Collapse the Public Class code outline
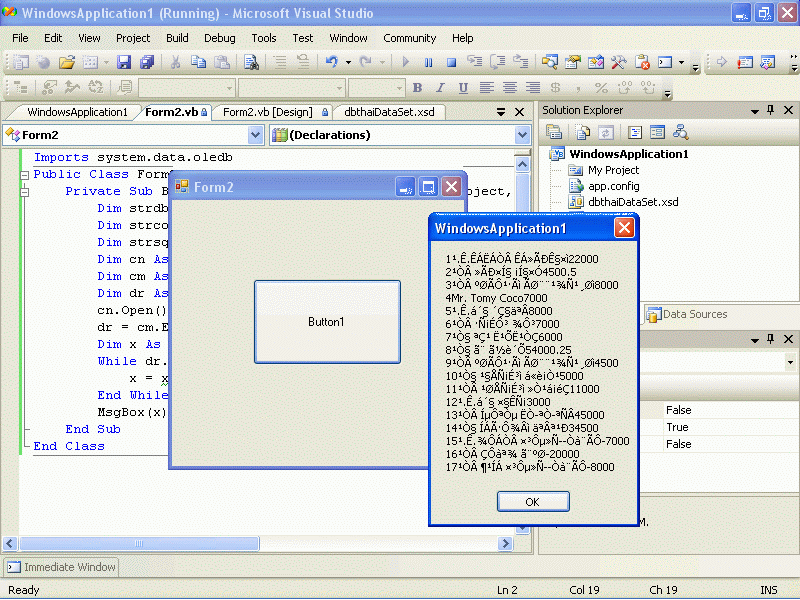Screen dimensions: 800x600 pyautogui.click(x=24, y=175)
